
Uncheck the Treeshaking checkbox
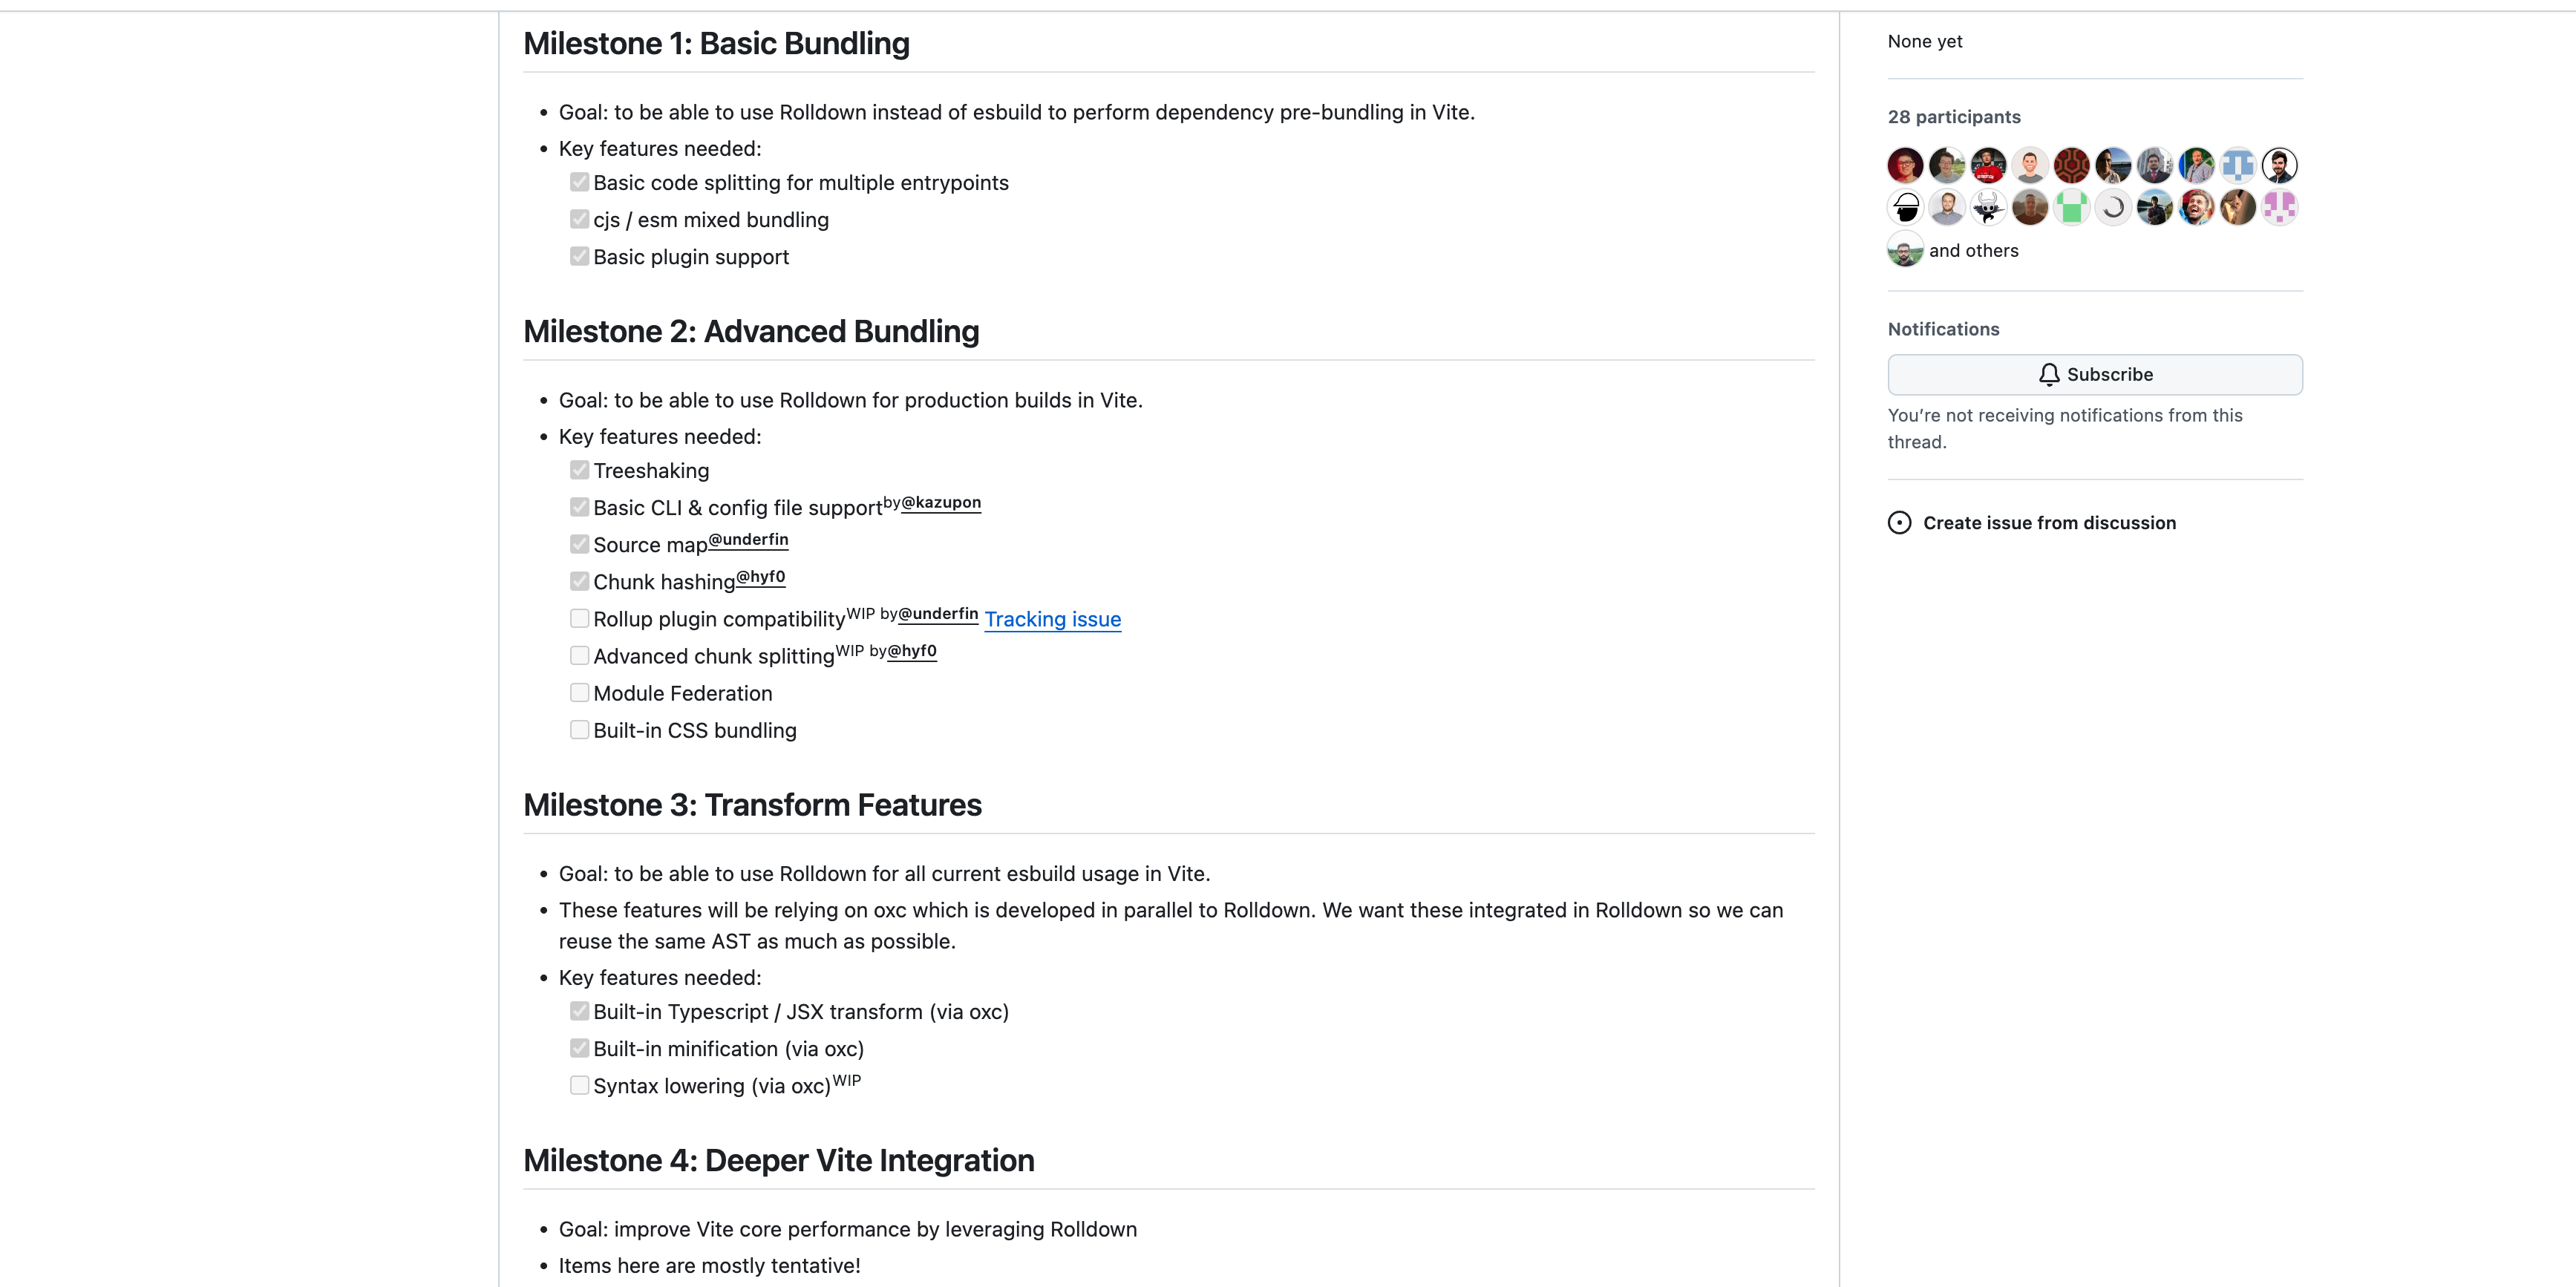coord(579,470)
